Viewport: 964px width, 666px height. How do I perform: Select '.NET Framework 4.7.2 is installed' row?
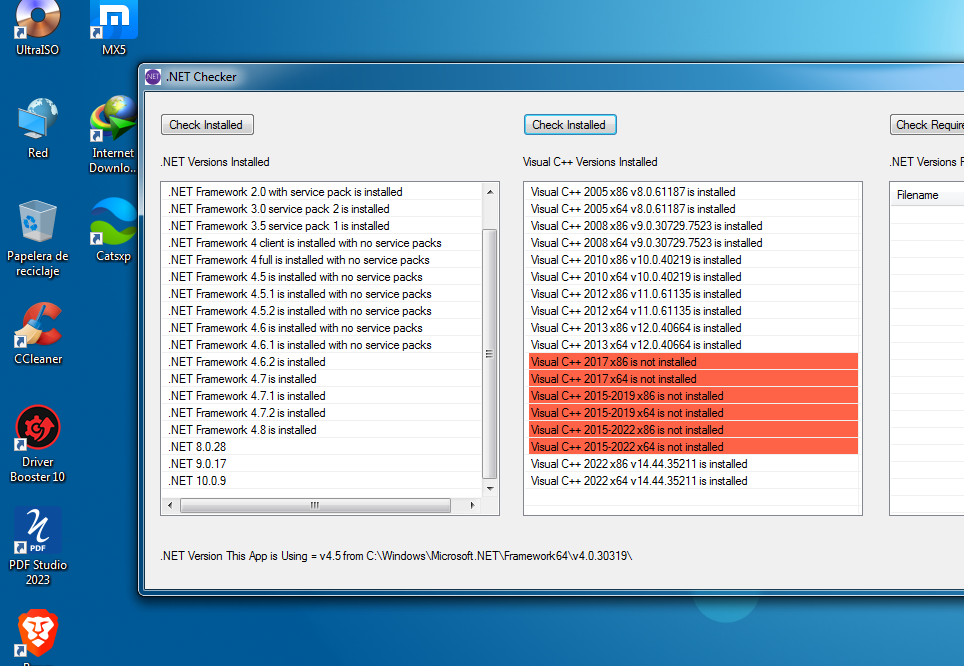[322, 413]
